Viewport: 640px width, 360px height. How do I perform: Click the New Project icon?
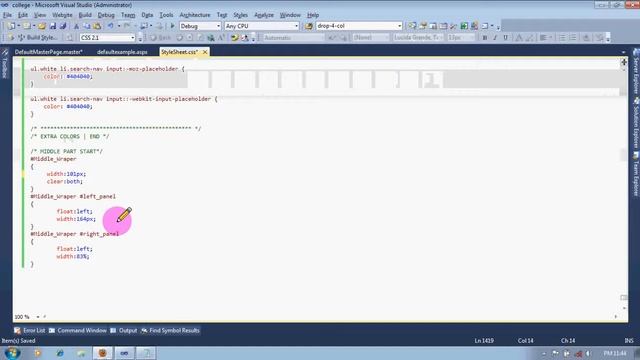[x=11, y=26]
